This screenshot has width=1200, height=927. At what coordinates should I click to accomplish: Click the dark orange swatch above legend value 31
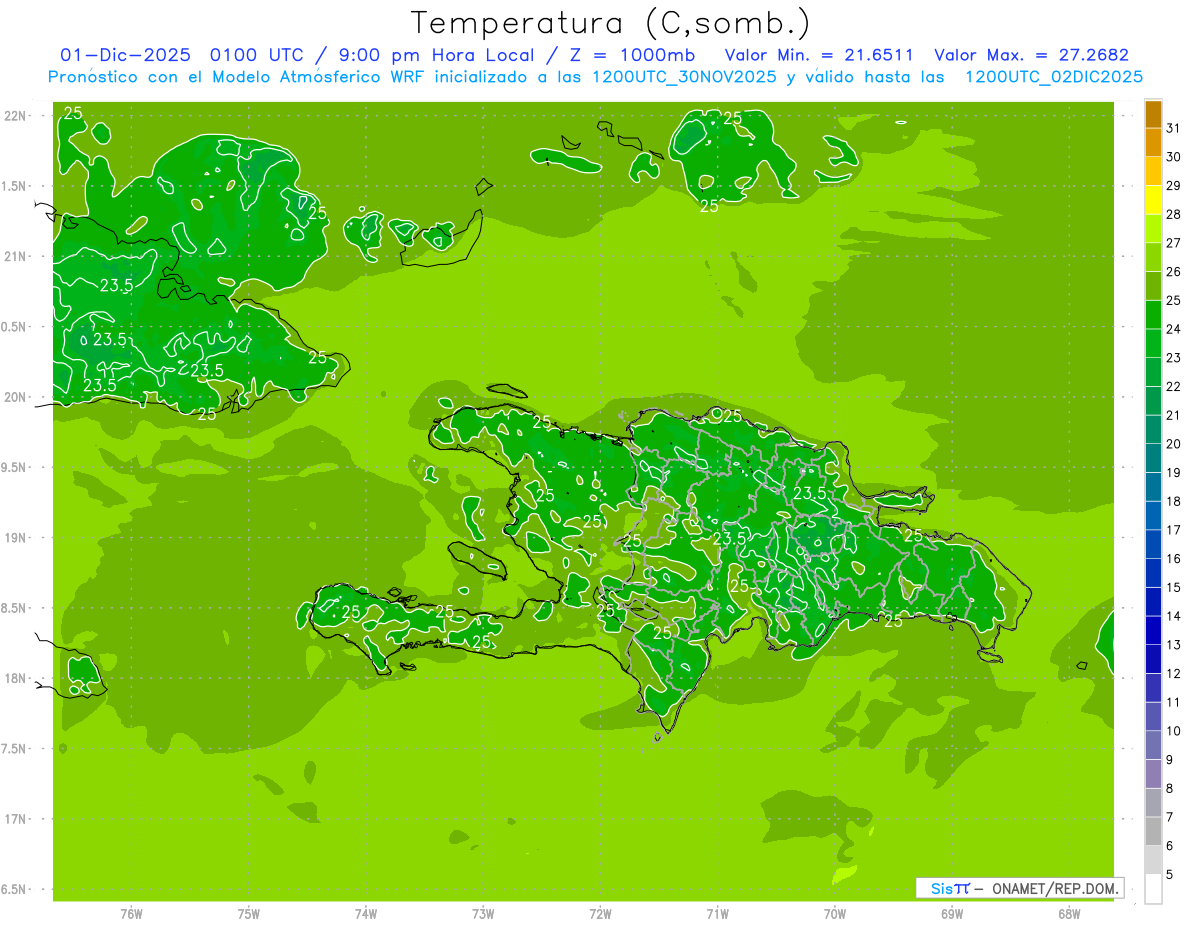(x=1153, y=114)
